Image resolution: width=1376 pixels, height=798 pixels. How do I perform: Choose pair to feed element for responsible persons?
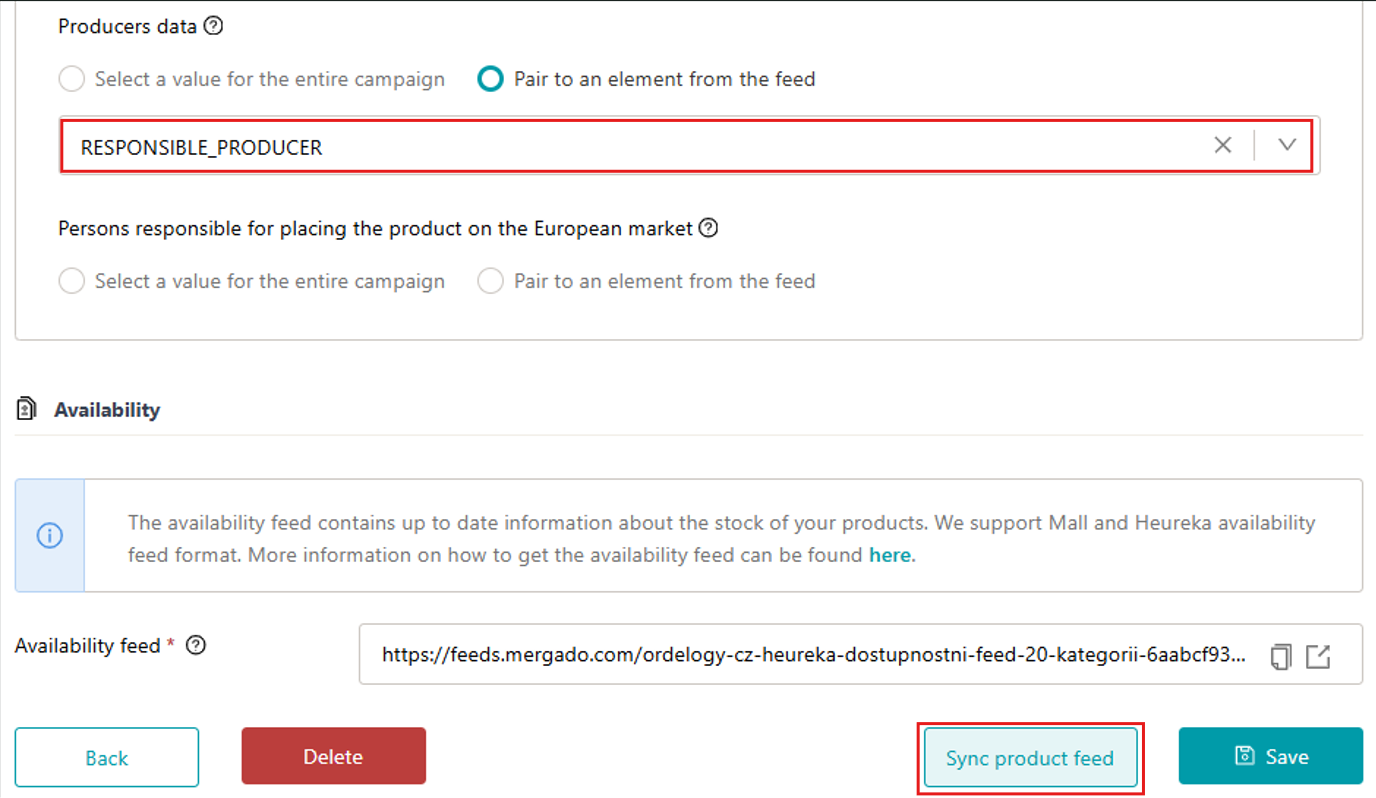(490, 281)
